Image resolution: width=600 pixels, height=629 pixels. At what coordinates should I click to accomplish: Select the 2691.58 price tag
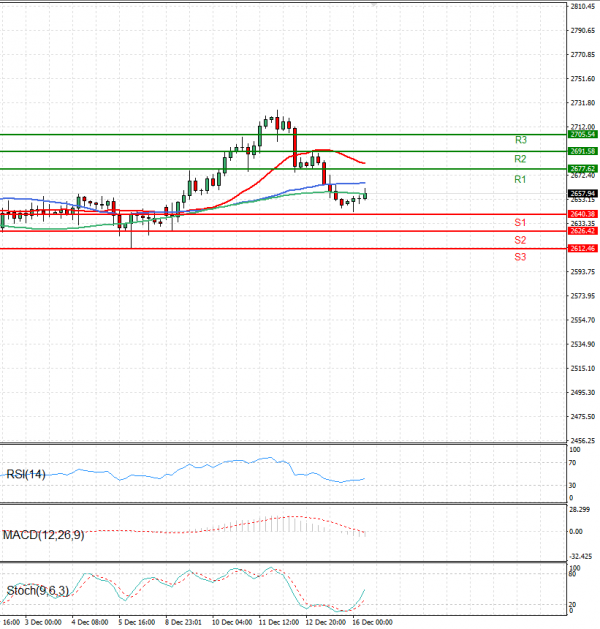(583, 151)
